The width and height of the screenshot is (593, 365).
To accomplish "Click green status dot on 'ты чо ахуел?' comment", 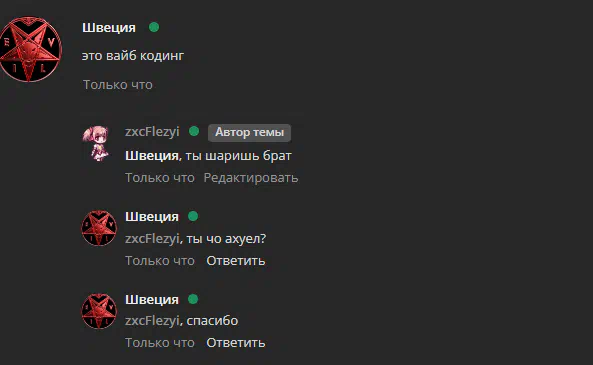I will click(x=193, y=216).
